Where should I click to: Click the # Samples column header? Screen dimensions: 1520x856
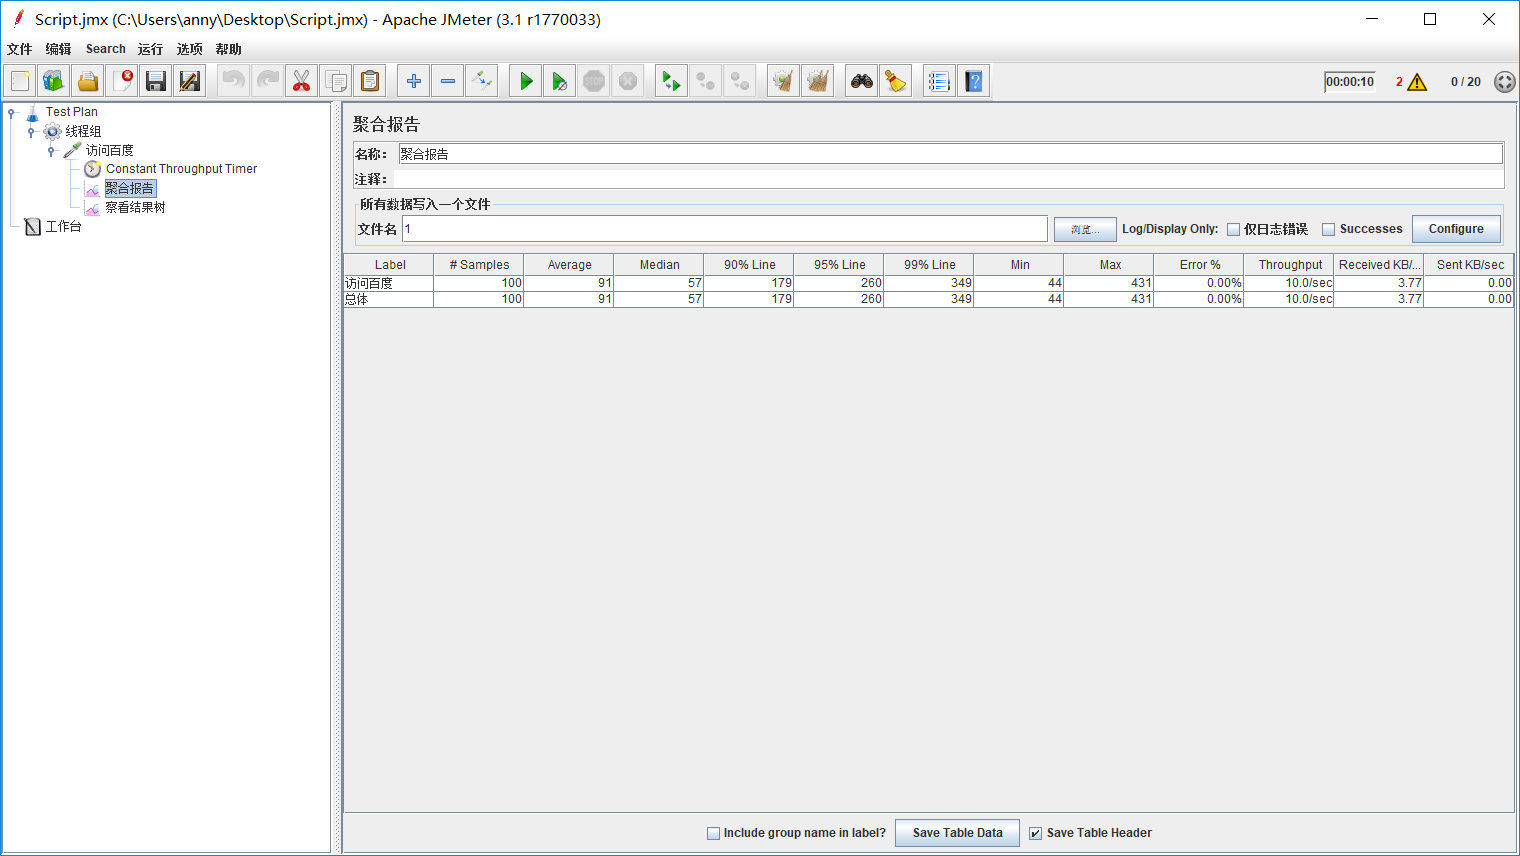click(x=479, y=265)
